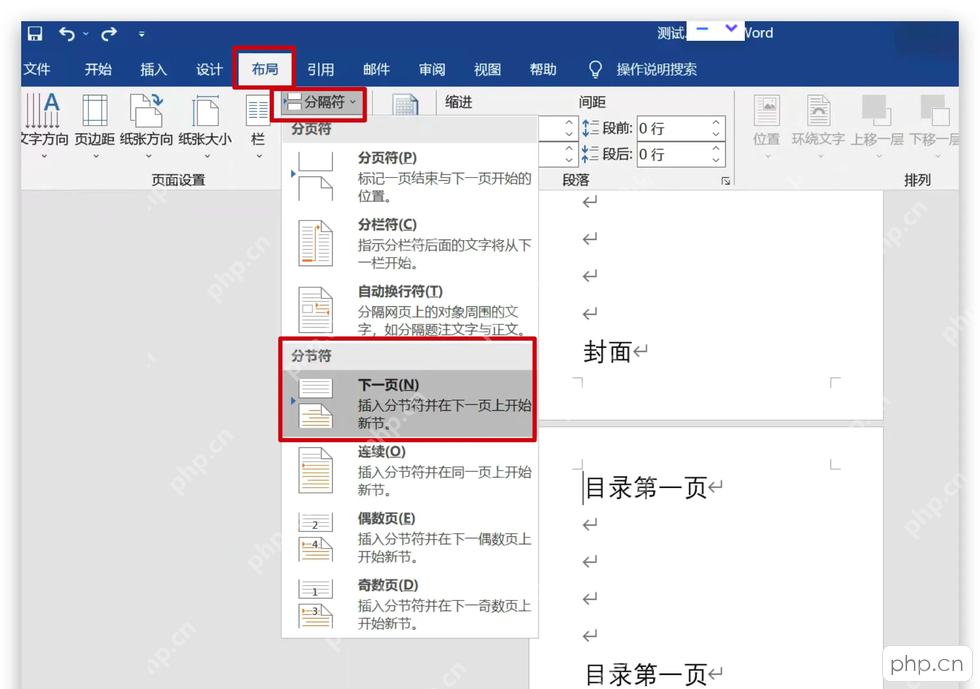Screen dimensions: 980x689
Task: Click the 段前 spacing value field
Action: [x=673, y=128]
